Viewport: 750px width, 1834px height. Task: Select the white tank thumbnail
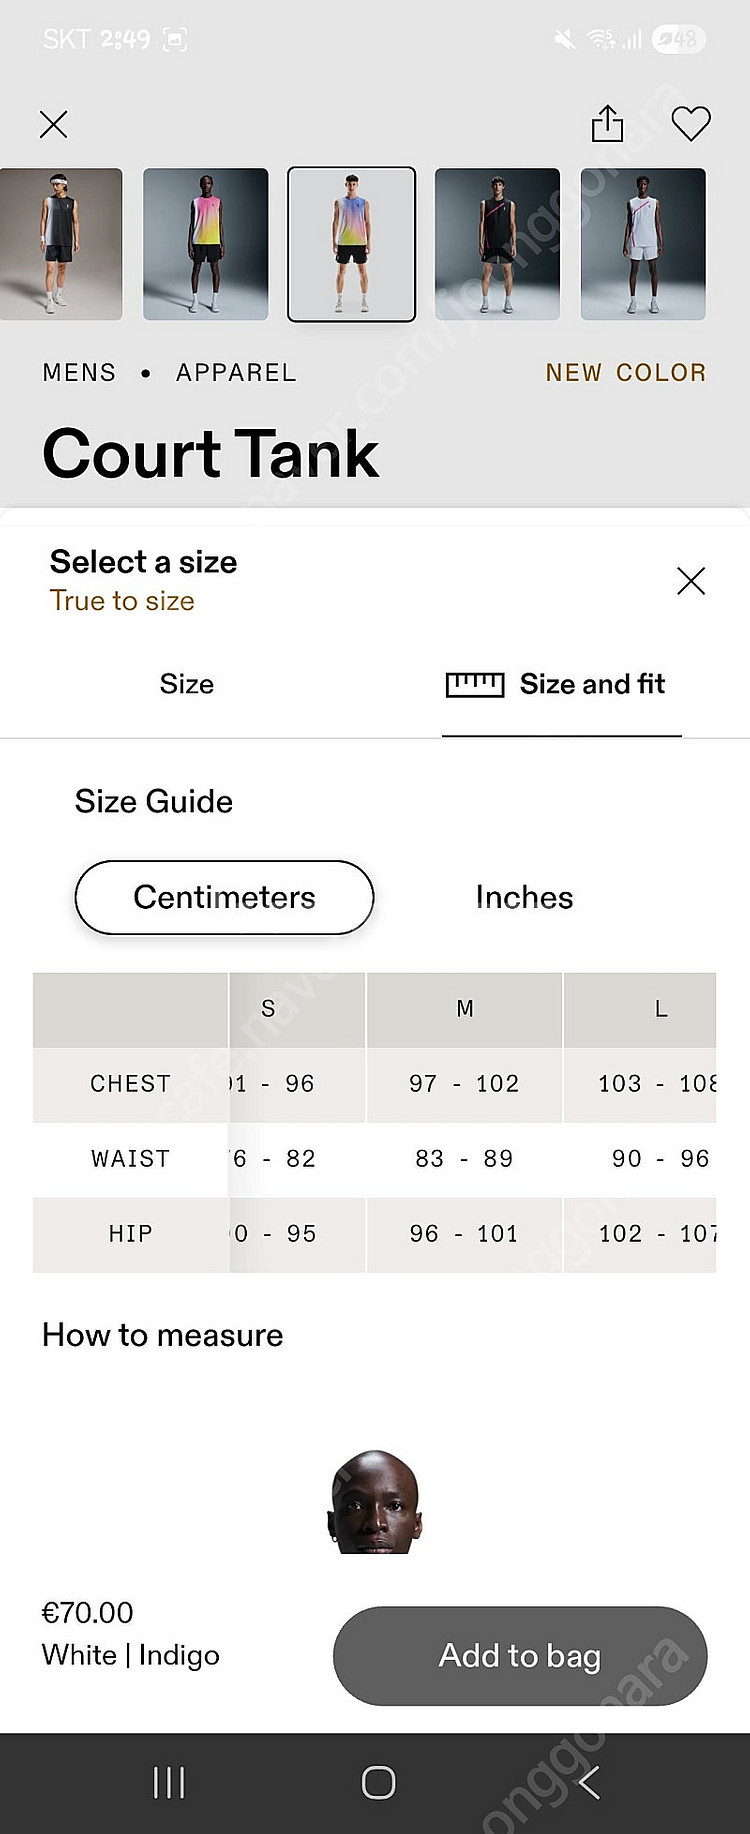coord(643,244)
